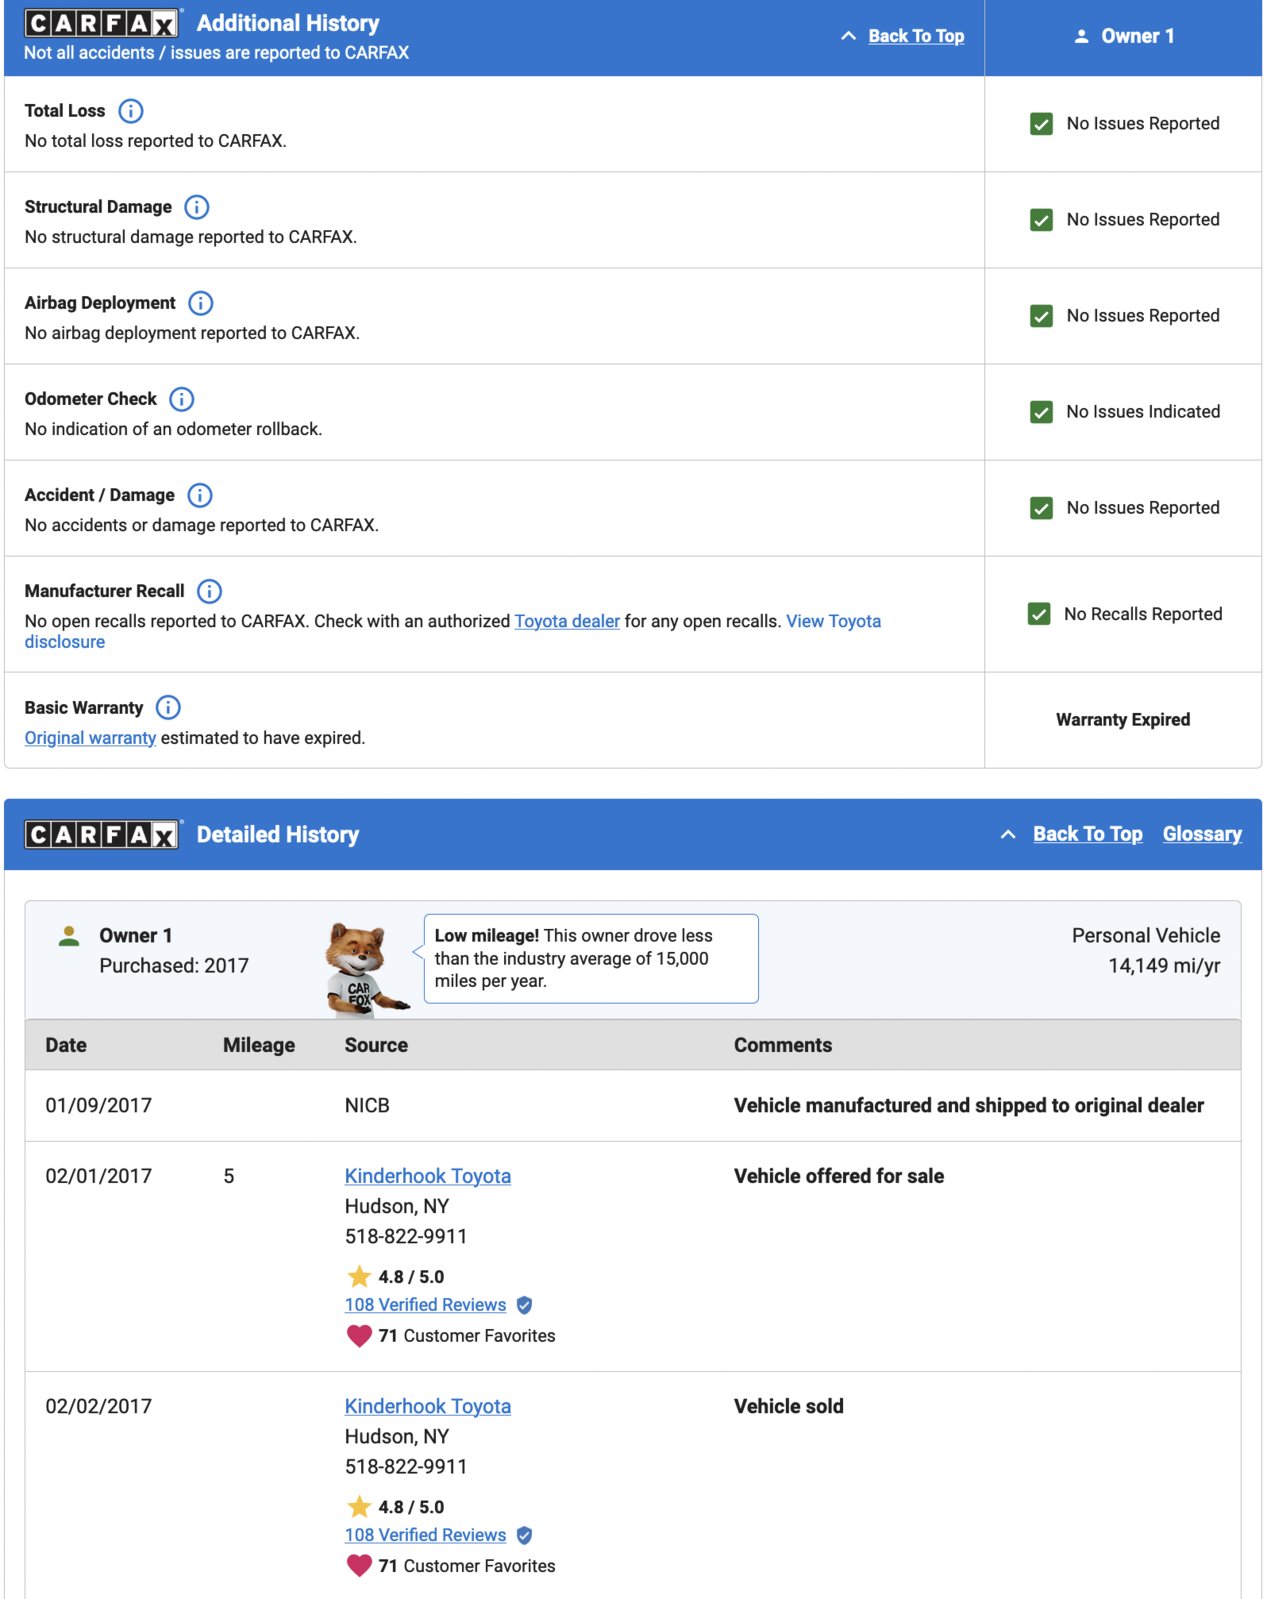Viewport: 1267px width, 1599px height.
Task: Click verified shield badge in 02/01/2017 entry
Action: (524, 1305)
